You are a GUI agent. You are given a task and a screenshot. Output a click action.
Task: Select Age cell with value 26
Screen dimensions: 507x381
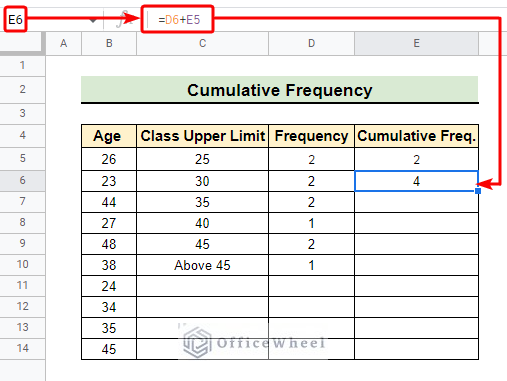[109, 159]
